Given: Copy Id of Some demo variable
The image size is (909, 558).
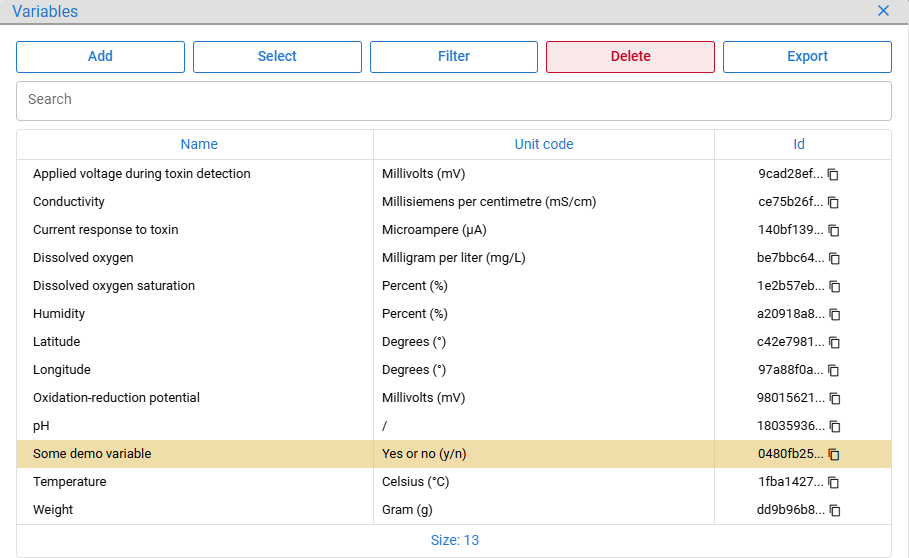Looking at the screenshot, I should coord(834,454).
